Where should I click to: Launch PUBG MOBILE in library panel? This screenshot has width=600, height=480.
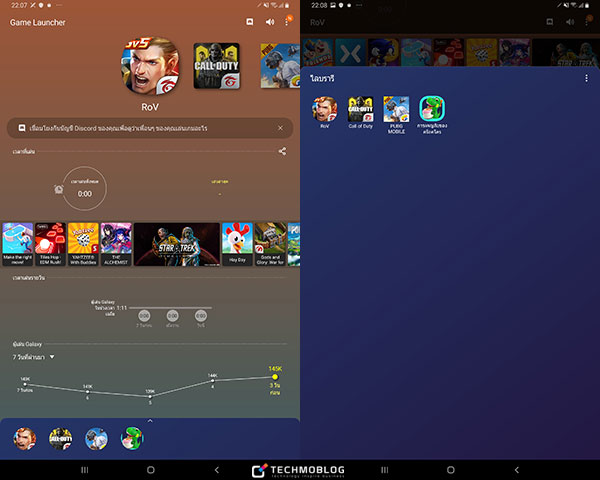(396, 115)
